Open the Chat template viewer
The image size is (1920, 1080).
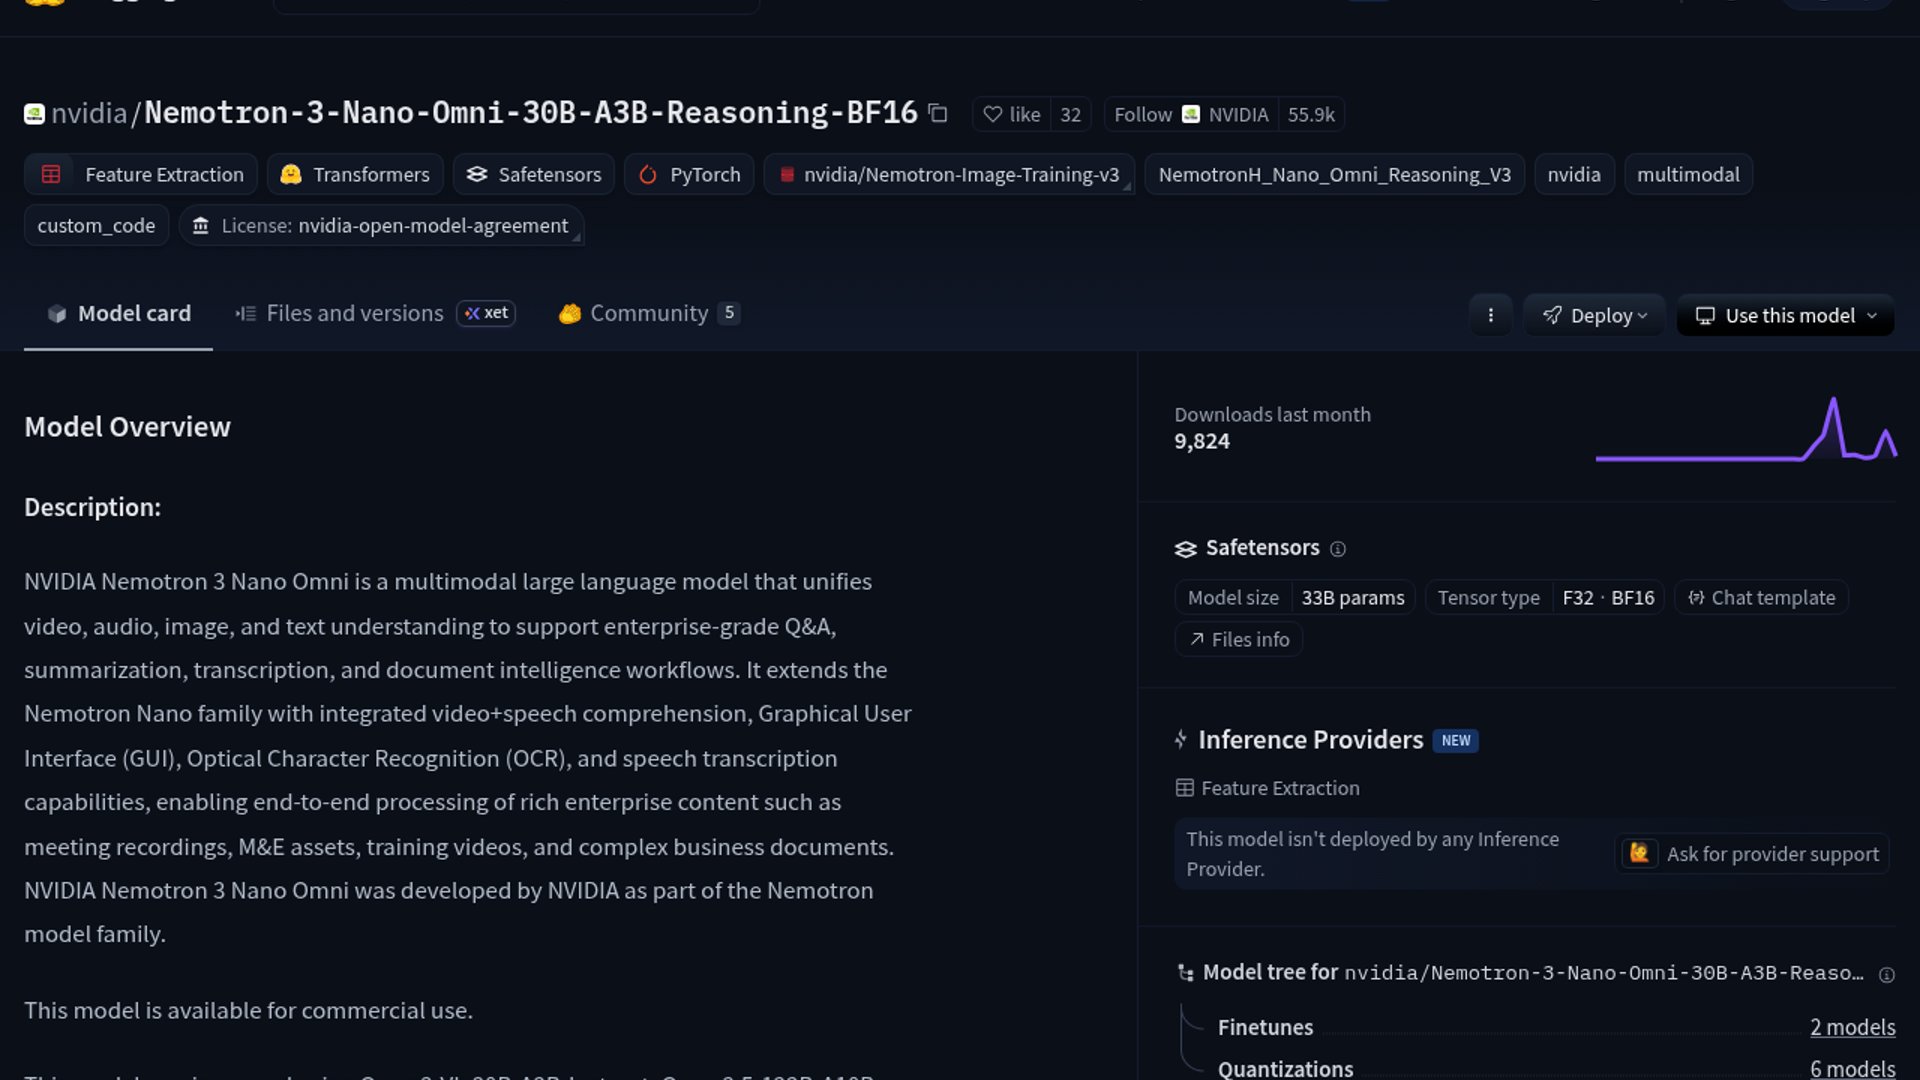click(1762, 598)
